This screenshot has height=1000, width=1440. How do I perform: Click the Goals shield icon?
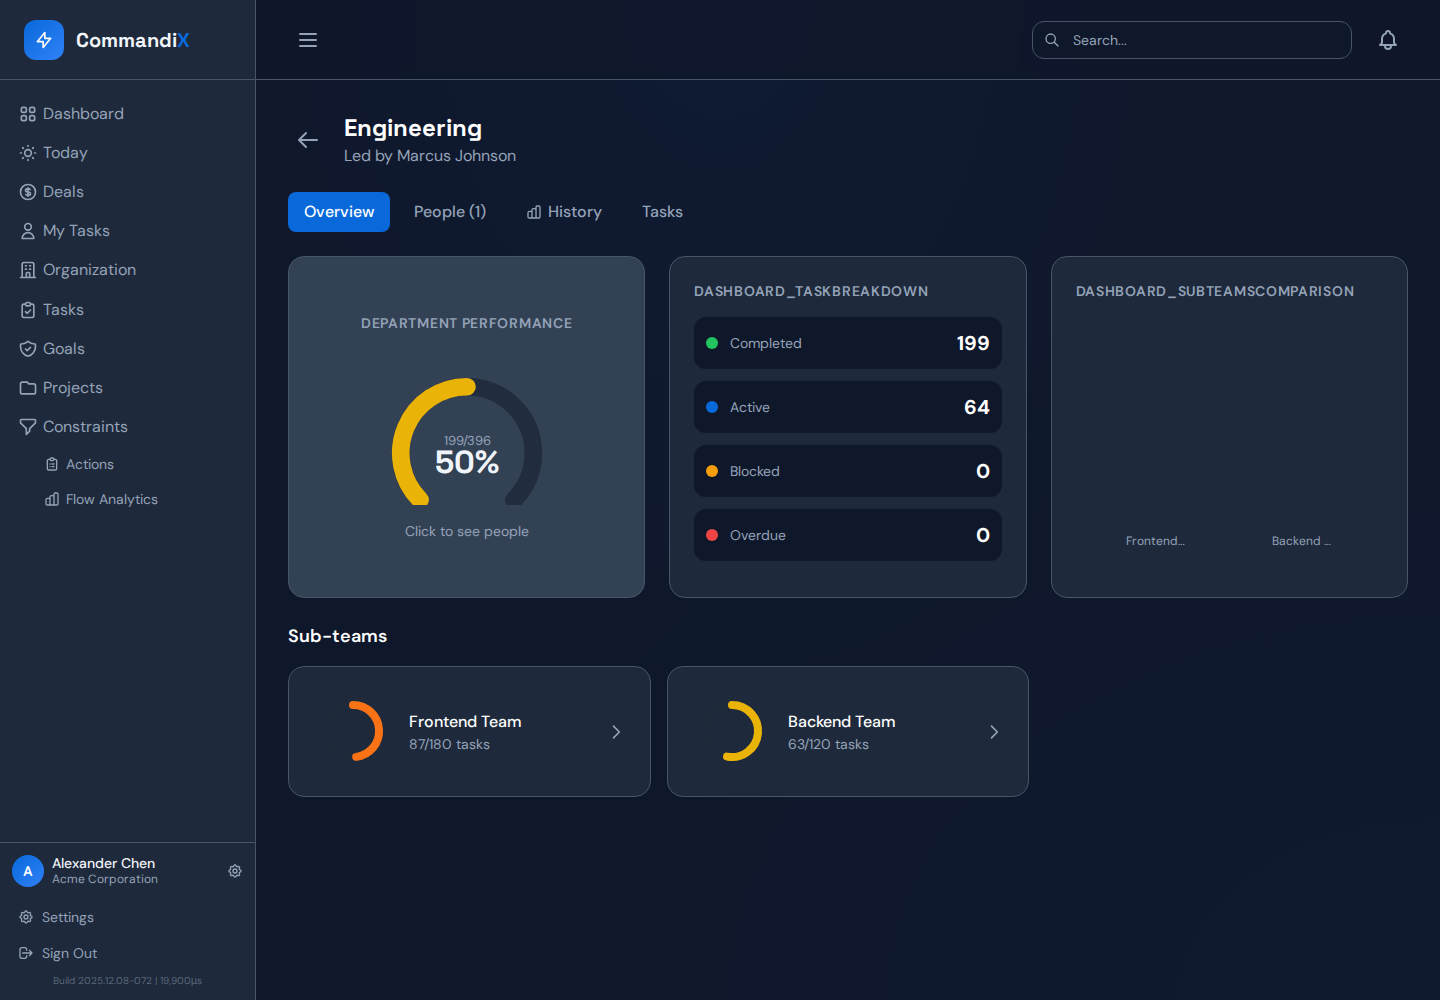coord(28,349)
